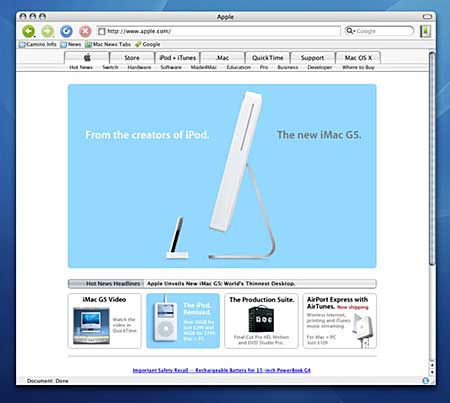Click 'Document: Done' status text
Screen dimensions: 450x403
click(x=48, y=381)
